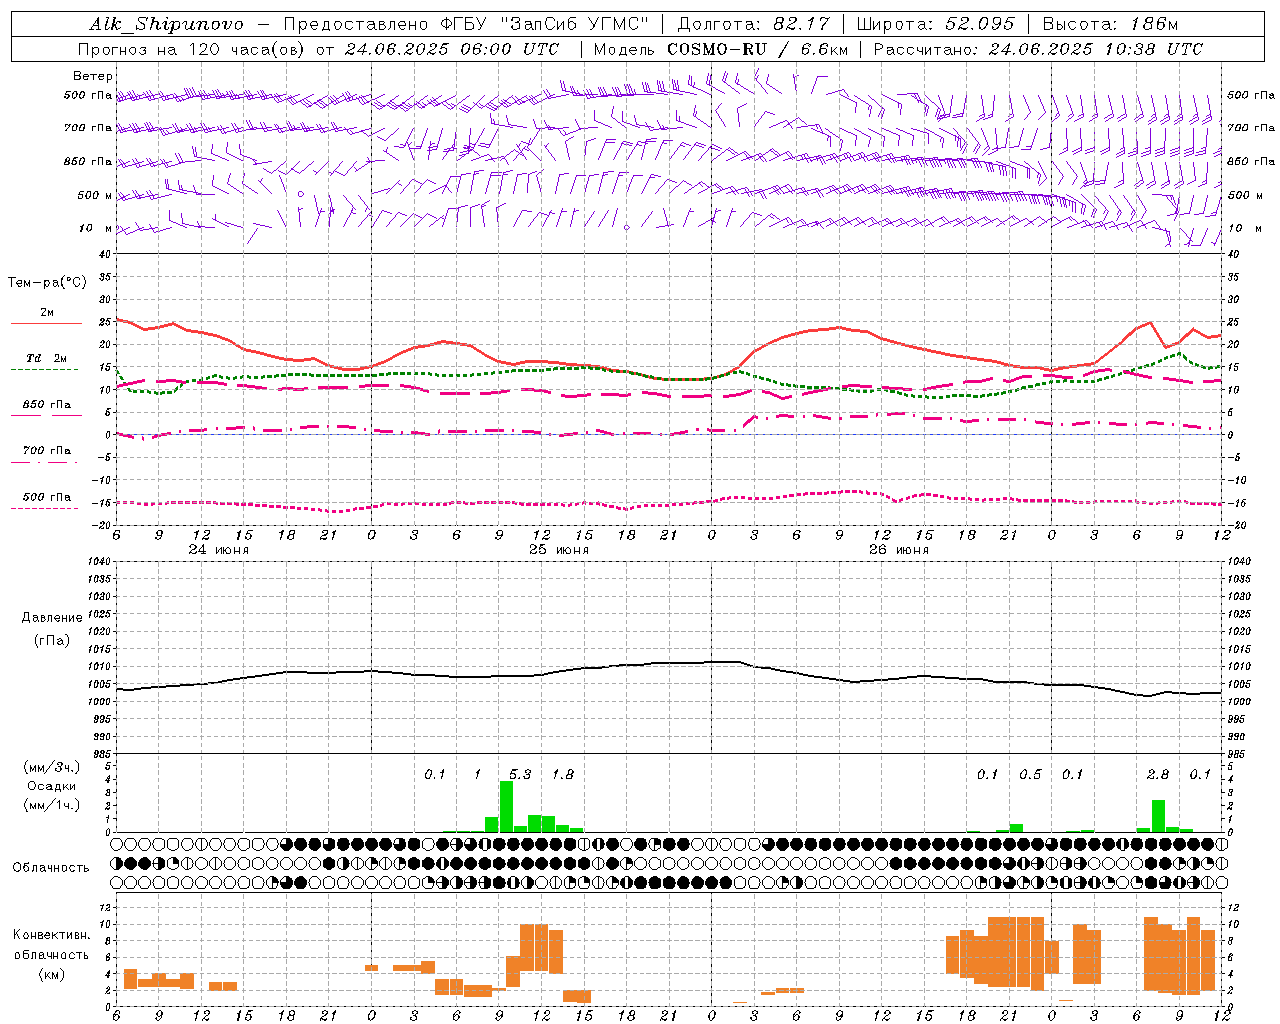Click the Ветер panel label
The height and width of the screenshot is (1024, 1280).
point(92,76)
